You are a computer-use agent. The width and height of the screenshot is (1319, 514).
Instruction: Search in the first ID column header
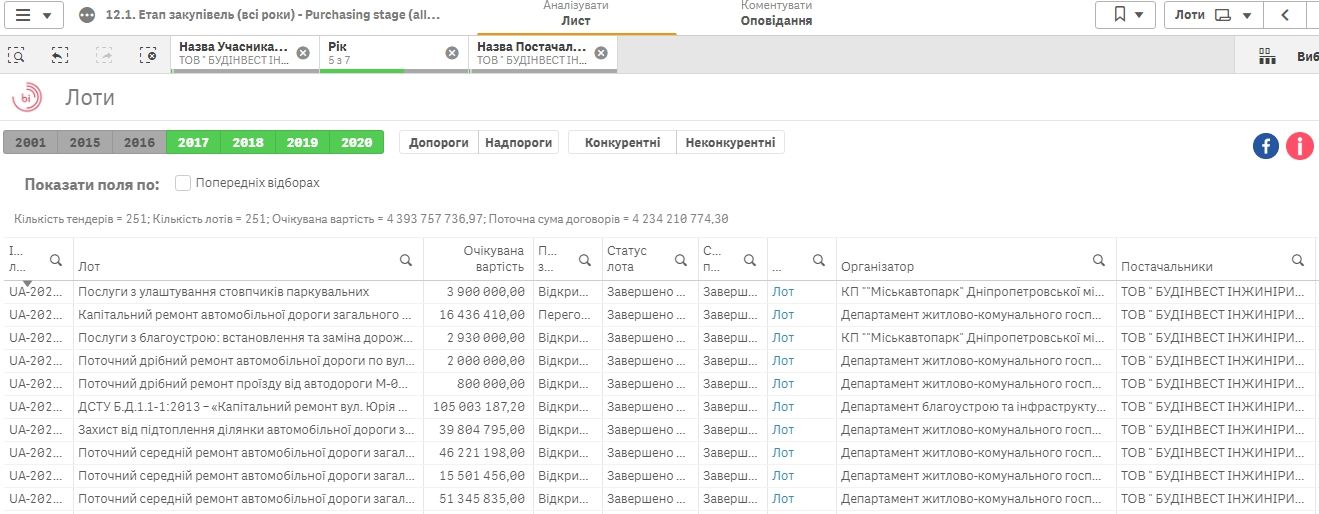(x=56, y=260)
